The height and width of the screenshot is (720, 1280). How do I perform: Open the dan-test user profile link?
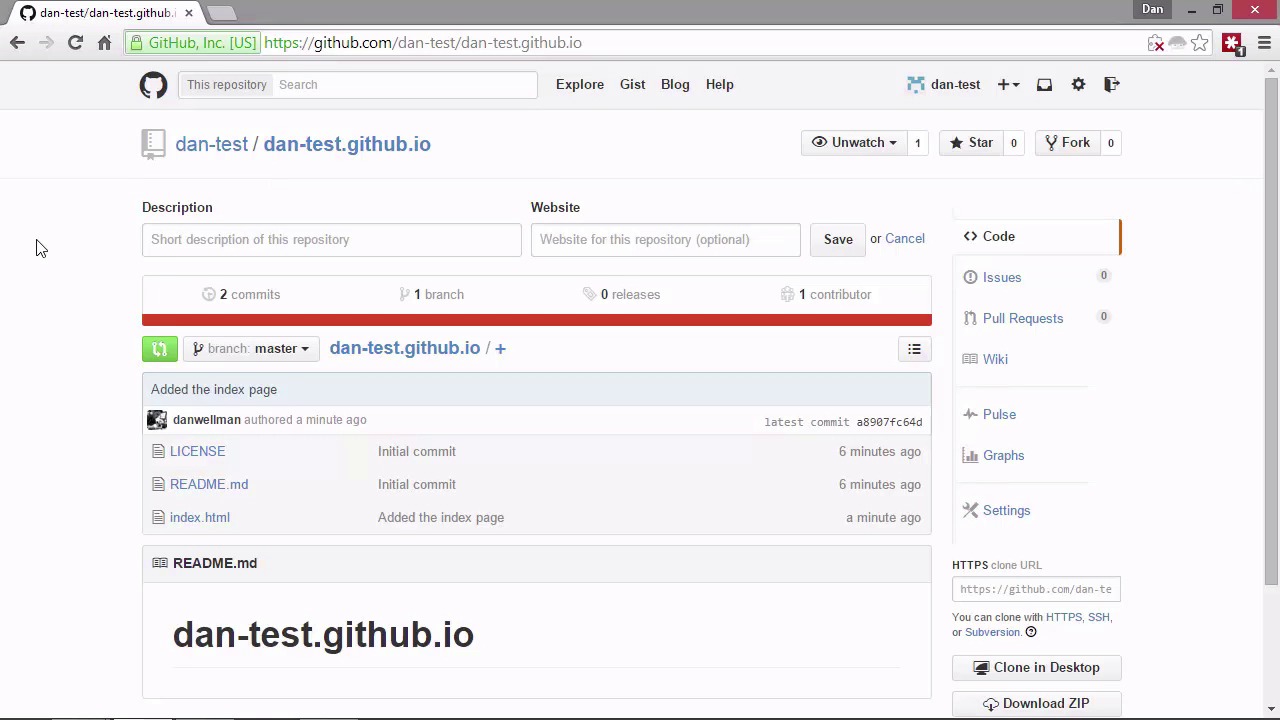[944, 85]
